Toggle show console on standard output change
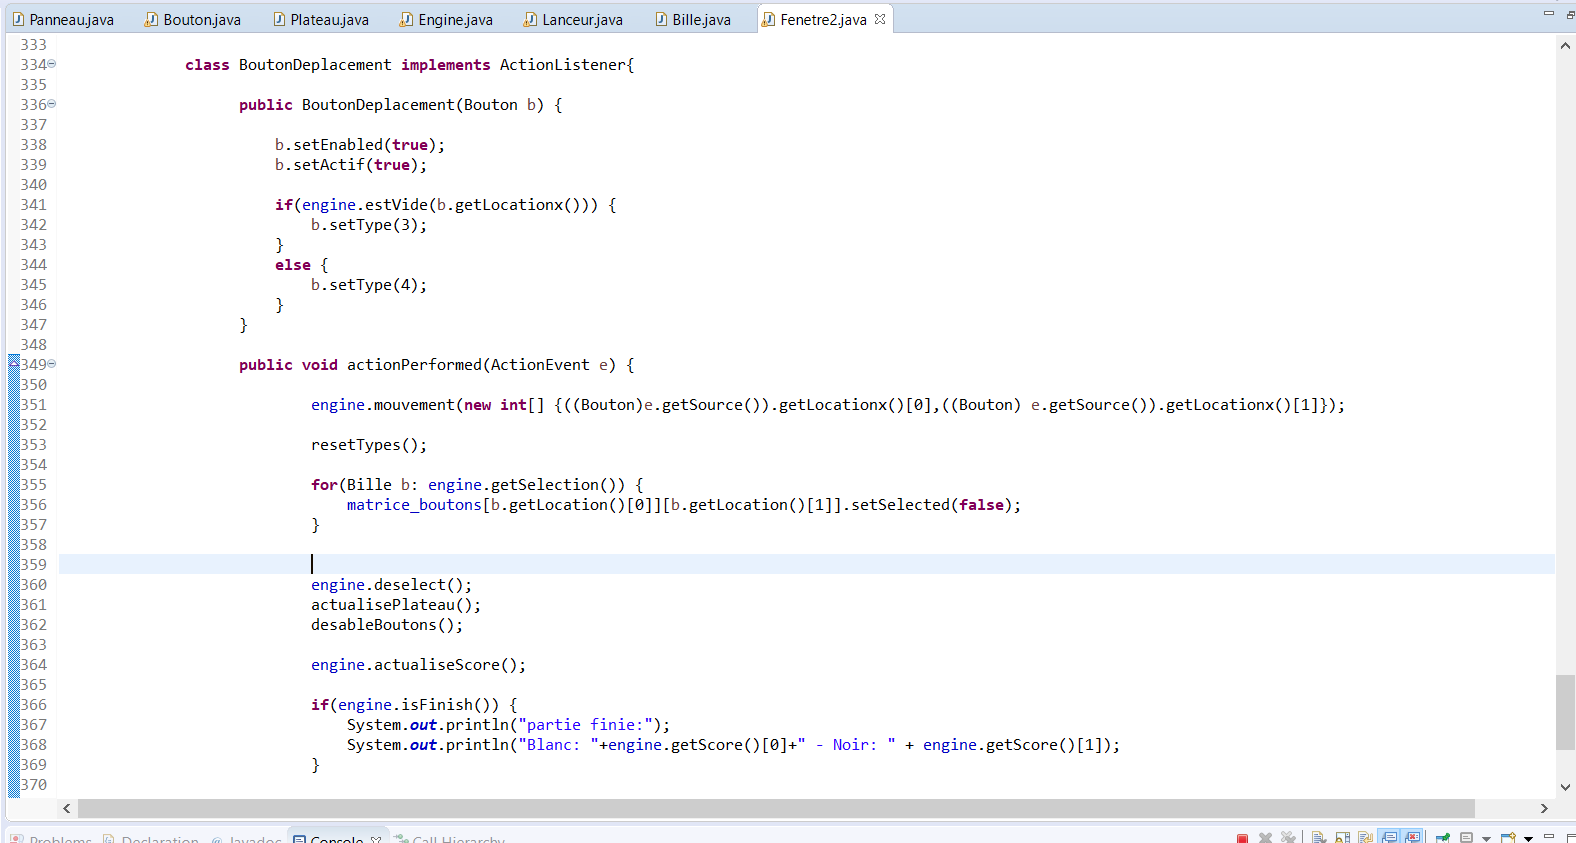Viewport: 1576px width, 843px height. 1389,837
